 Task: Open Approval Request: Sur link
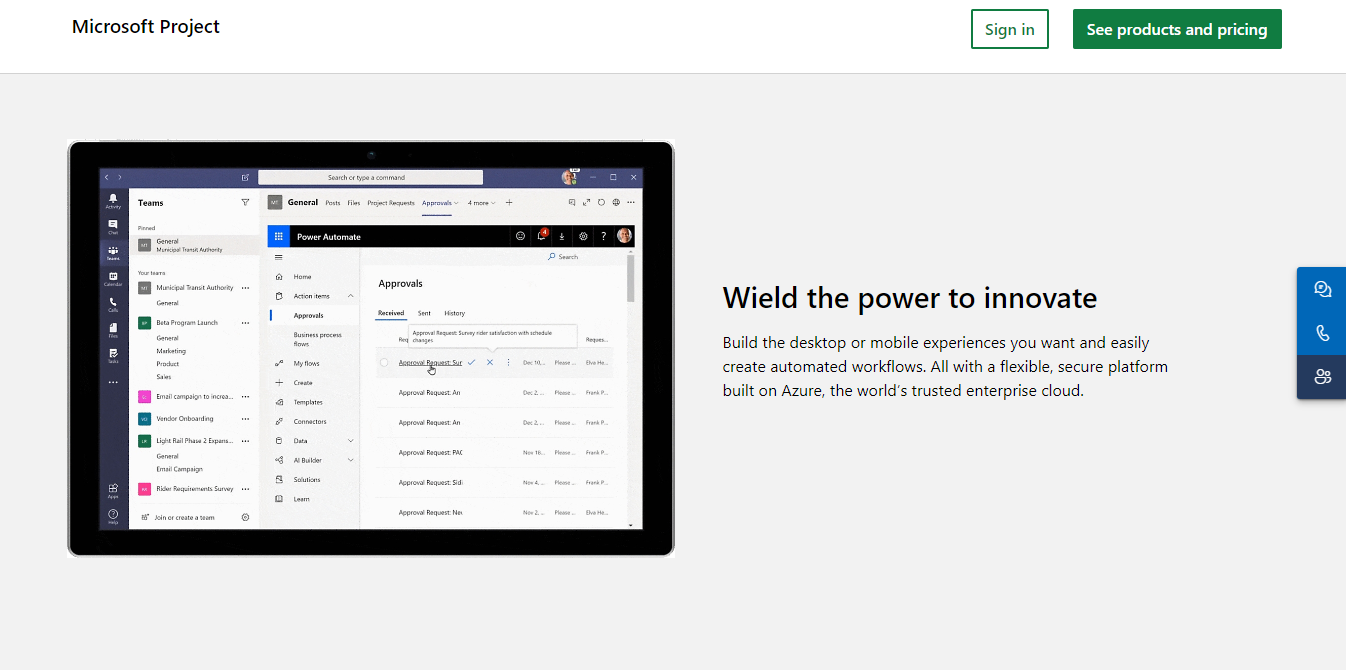click(430, 362)
